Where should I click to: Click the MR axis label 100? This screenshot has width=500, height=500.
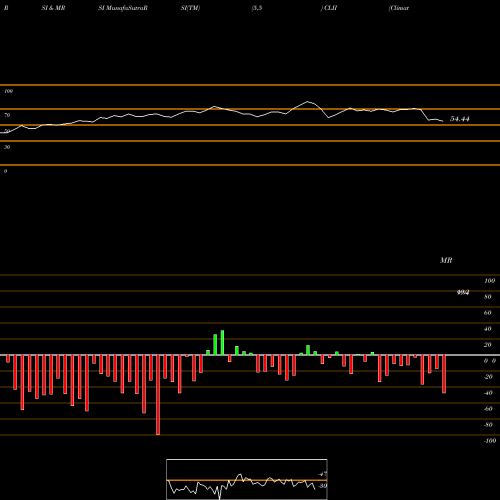[489, 281]
